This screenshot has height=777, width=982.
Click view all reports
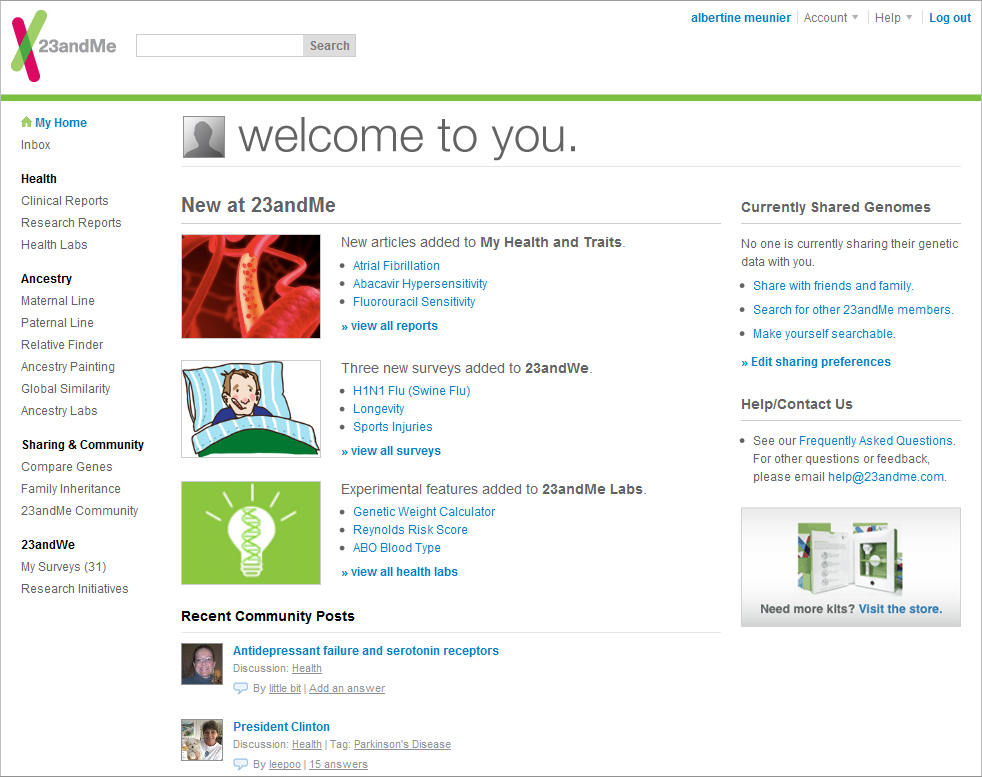pos(390,326)
